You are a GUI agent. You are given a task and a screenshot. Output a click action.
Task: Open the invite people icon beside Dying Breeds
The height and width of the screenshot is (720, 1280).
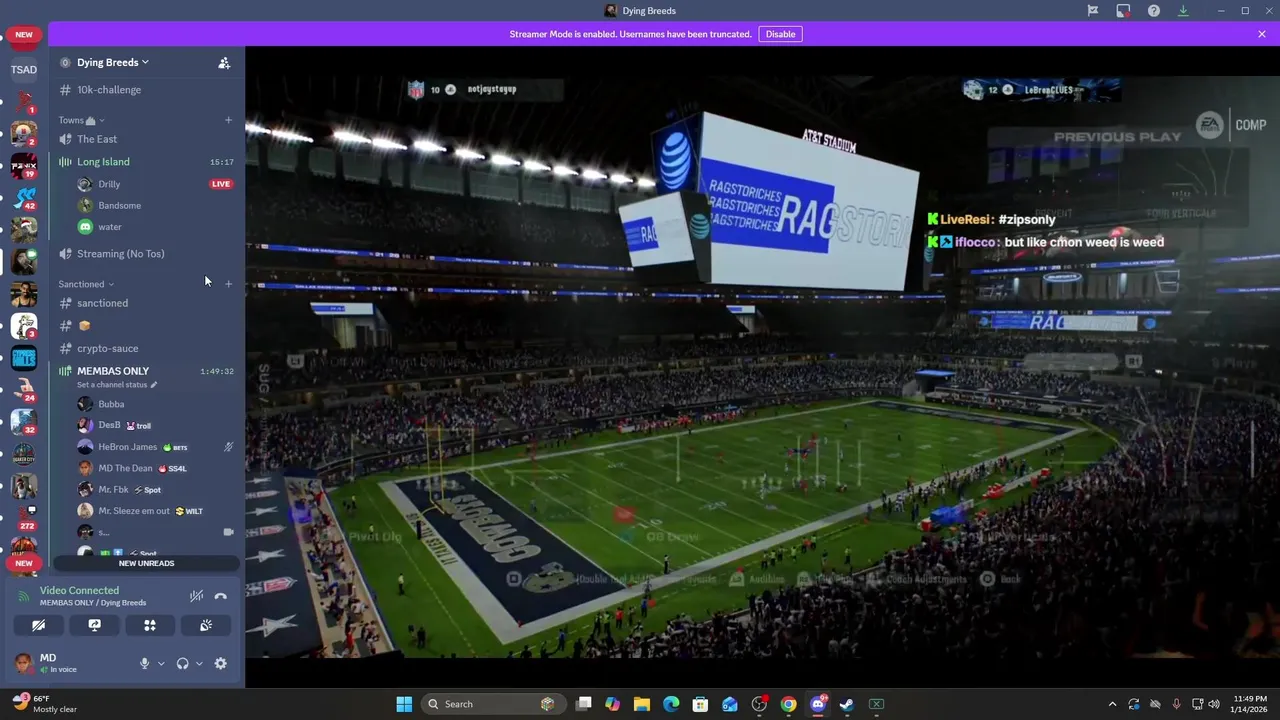(224, 63)
